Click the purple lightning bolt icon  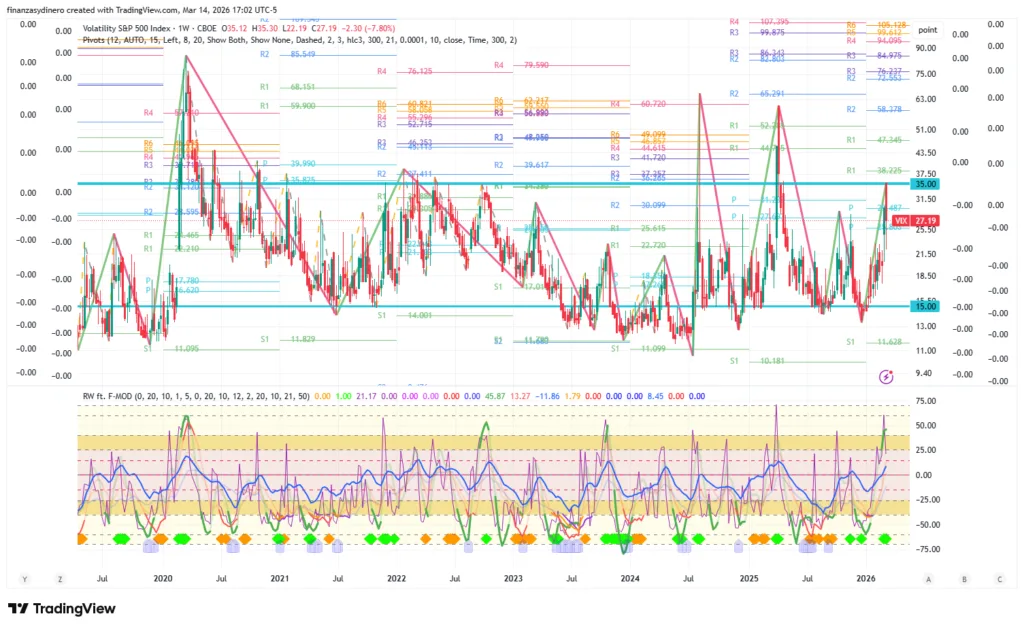[x=885, y=376]
